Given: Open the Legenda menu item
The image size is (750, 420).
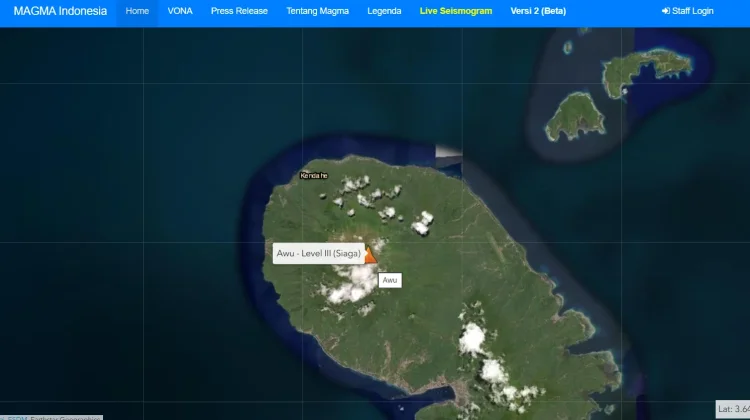Looking at the screenshot, I should (x=384, y=11).
